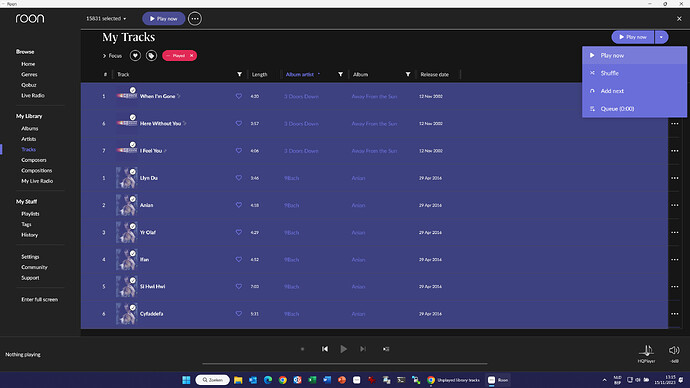Viewport: 690px width, 388px height.
Task: Click the Enter full screen link
Action: [x=40, y=299]
